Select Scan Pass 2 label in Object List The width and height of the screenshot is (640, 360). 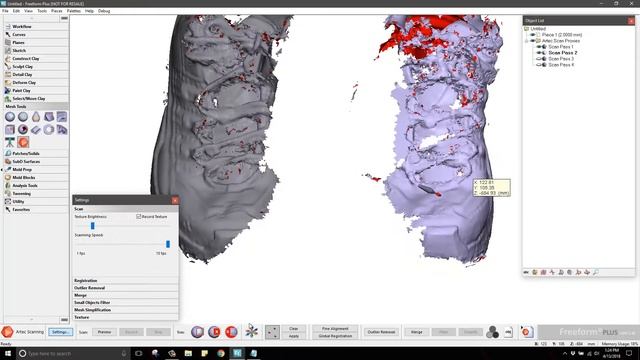pyautogui.click(x=562, y=53)
